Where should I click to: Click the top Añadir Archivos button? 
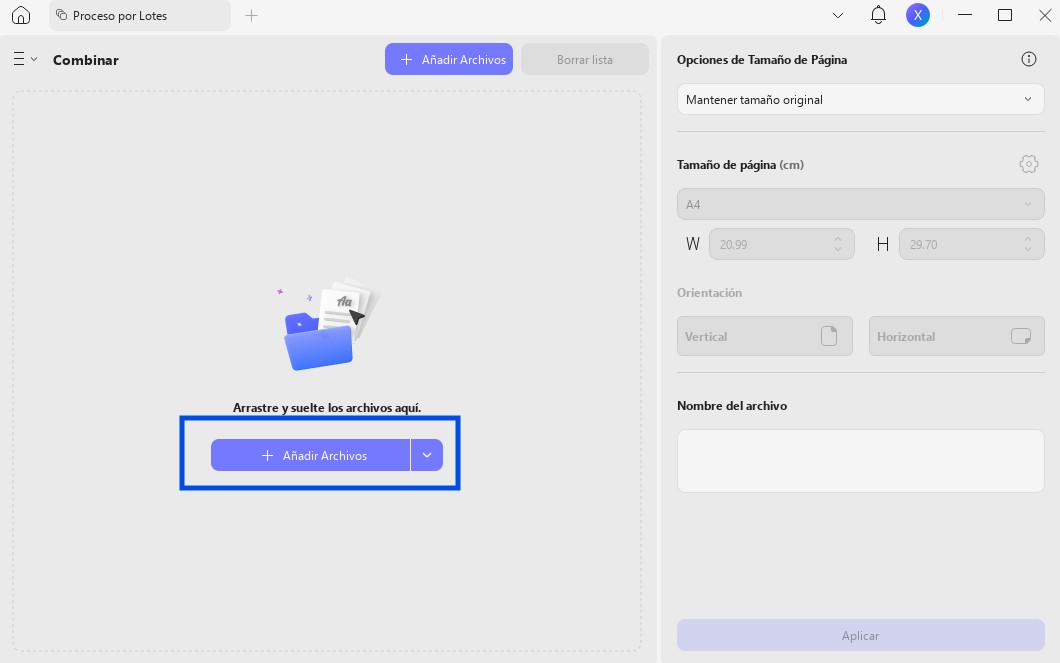(x=449, y=59)
